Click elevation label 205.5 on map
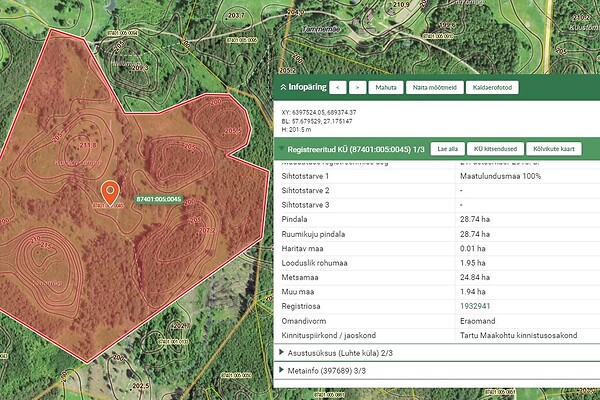Viewport: 600px width, 400px height. tap(233, 131)
